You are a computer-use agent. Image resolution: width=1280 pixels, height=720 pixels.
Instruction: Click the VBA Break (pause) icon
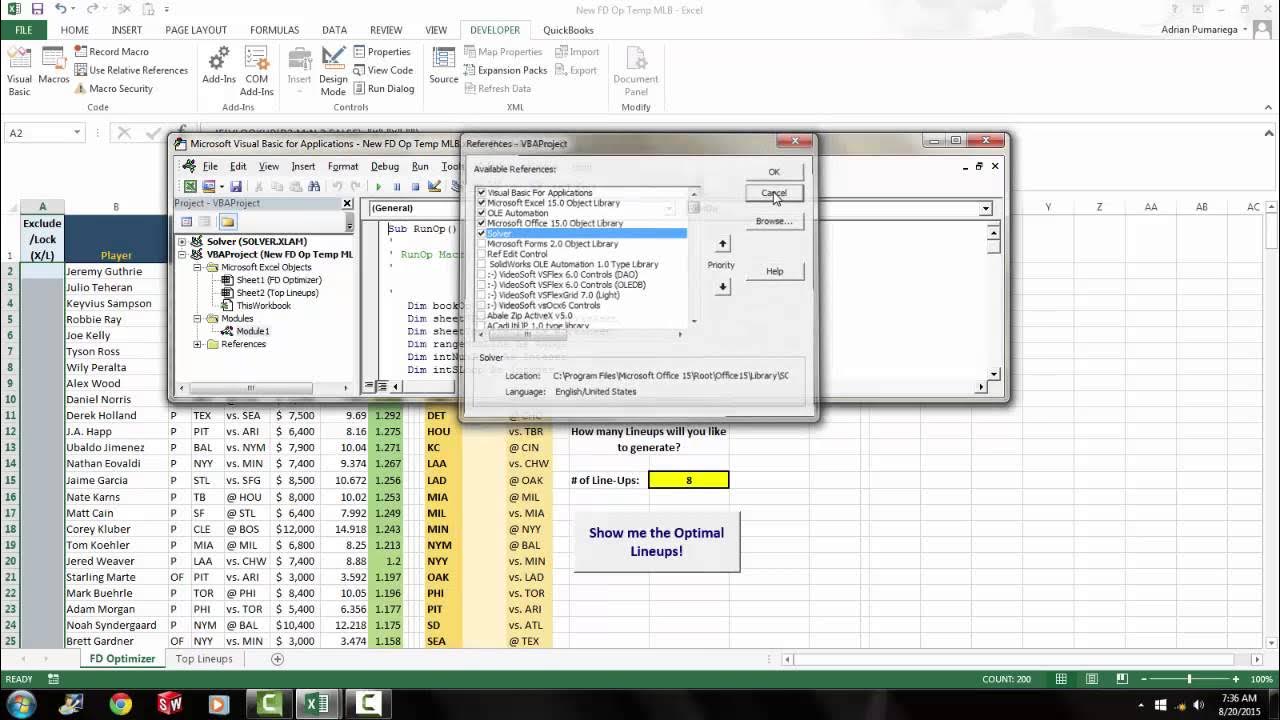397,187
